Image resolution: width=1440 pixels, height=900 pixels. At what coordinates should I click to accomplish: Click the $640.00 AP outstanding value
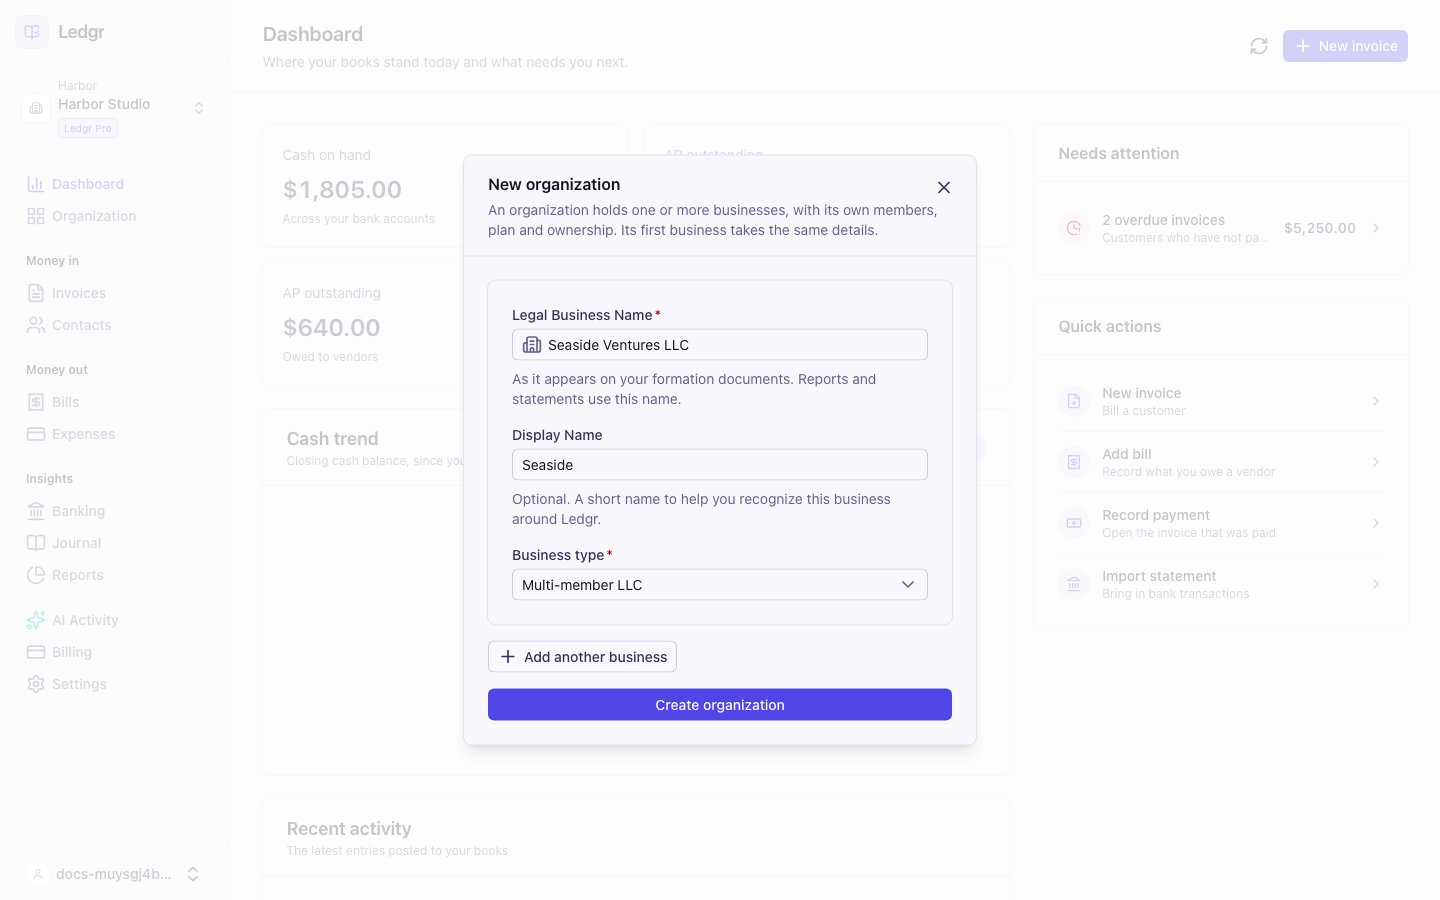coord(332,327)
